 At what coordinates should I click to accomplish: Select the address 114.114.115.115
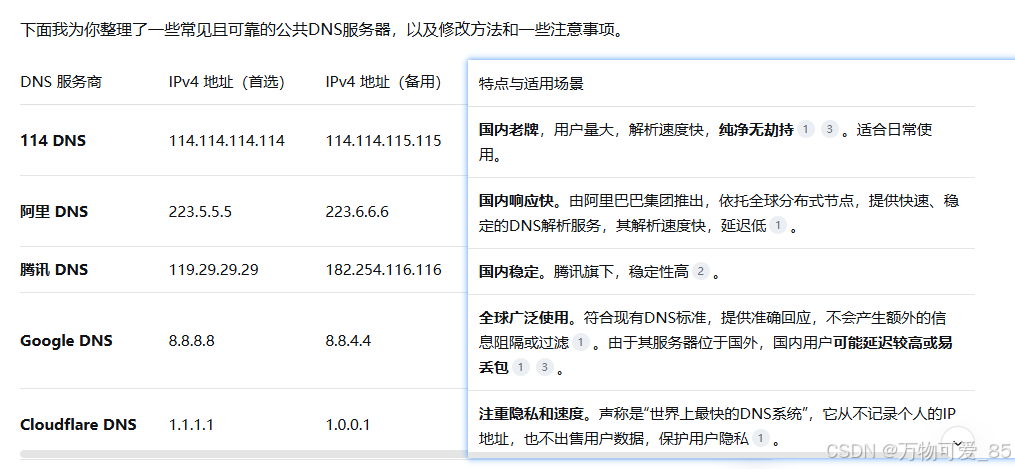[x=383, y=140]
